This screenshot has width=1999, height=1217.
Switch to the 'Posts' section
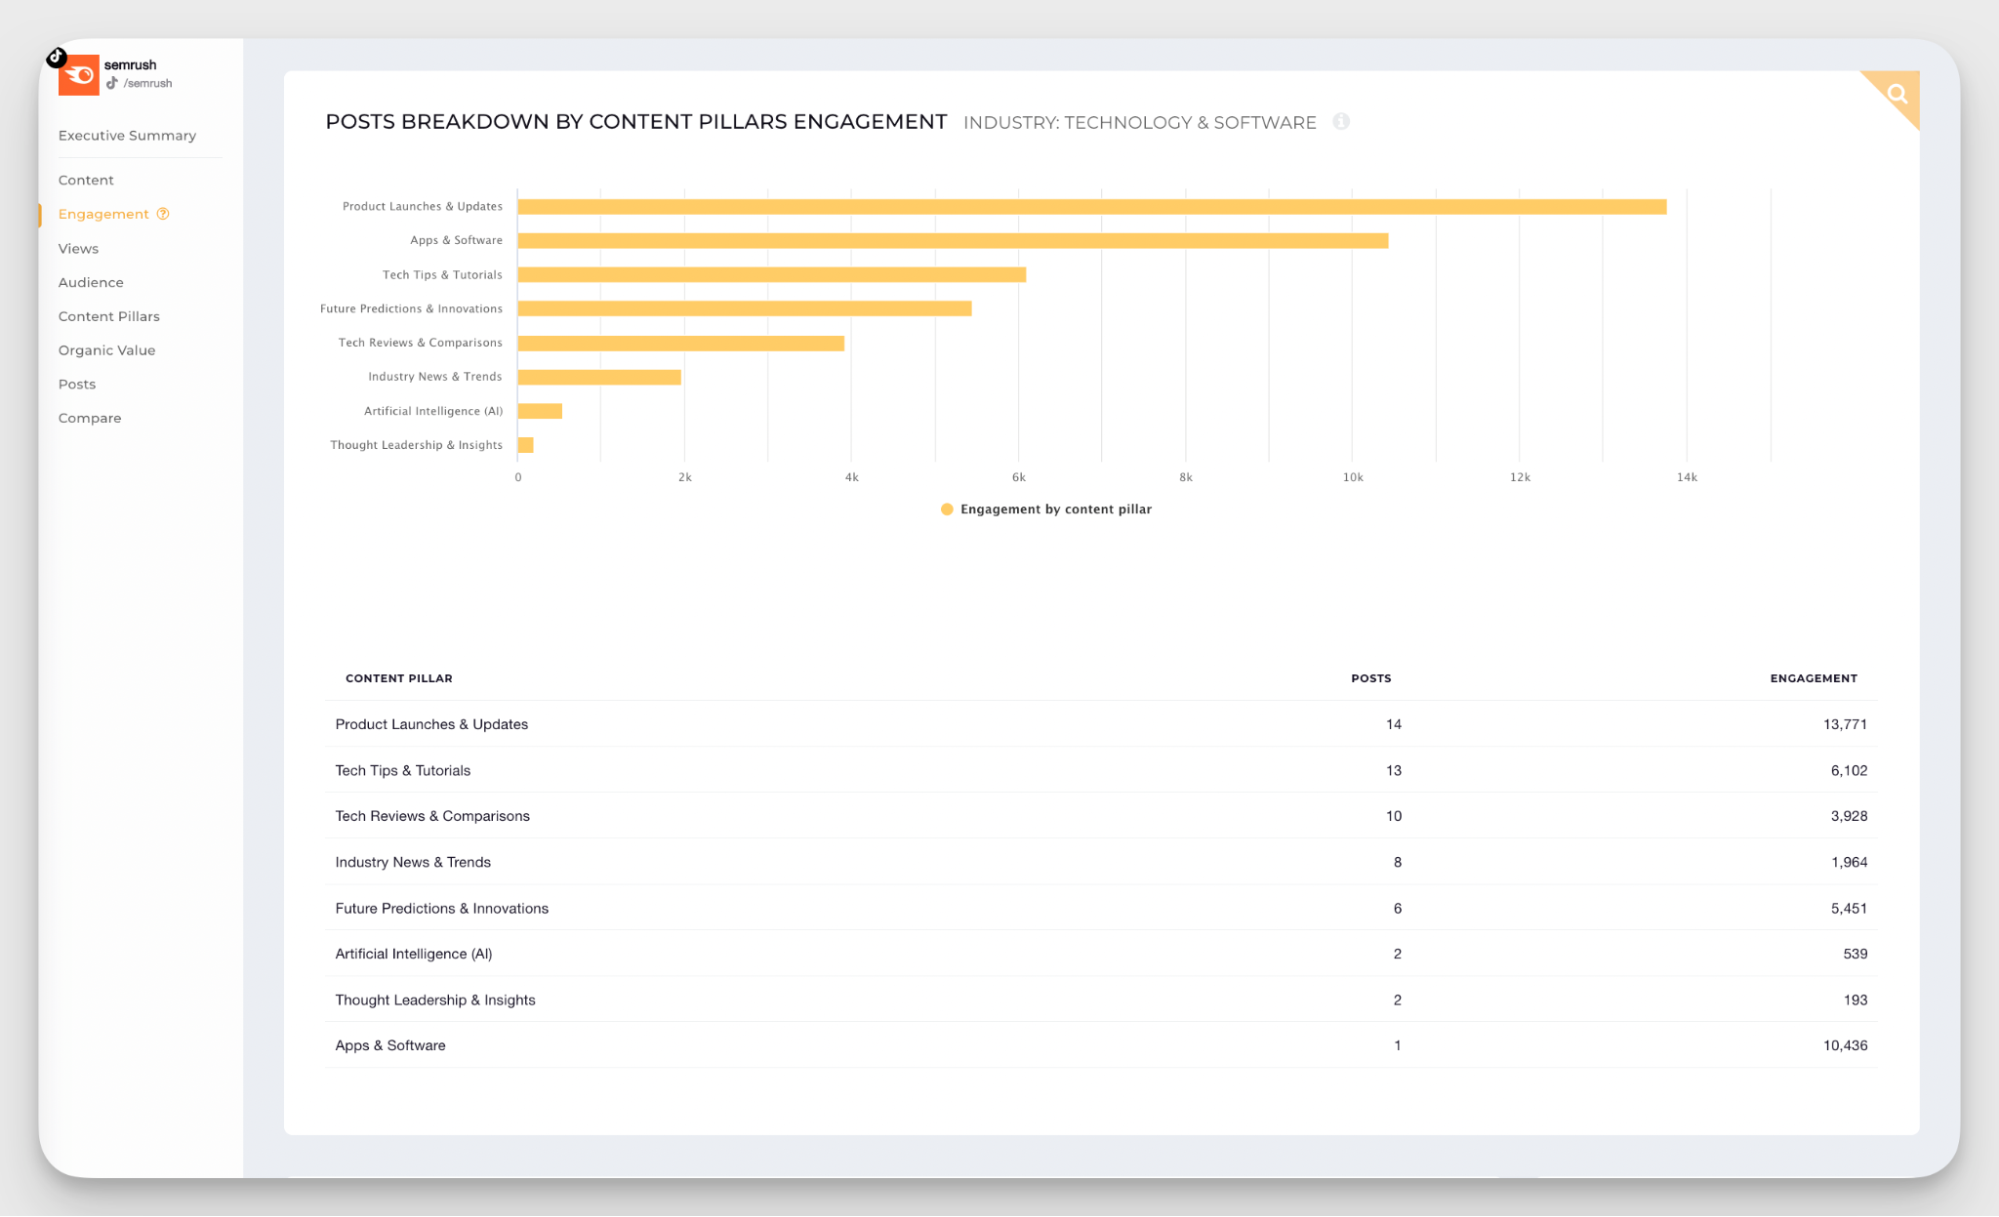tap(76, 383)
